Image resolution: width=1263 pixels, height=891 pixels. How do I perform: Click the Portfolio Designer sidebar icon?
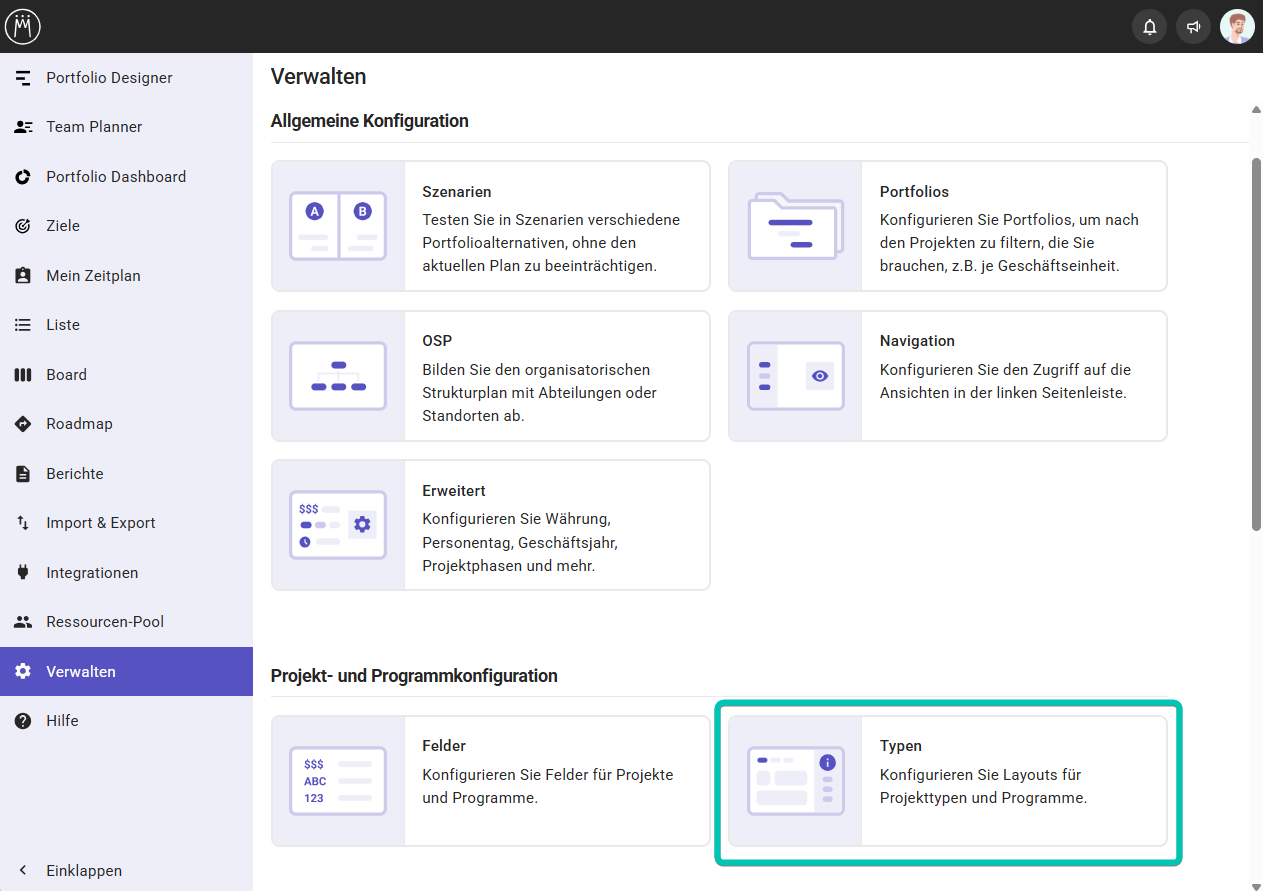point(23,78)
